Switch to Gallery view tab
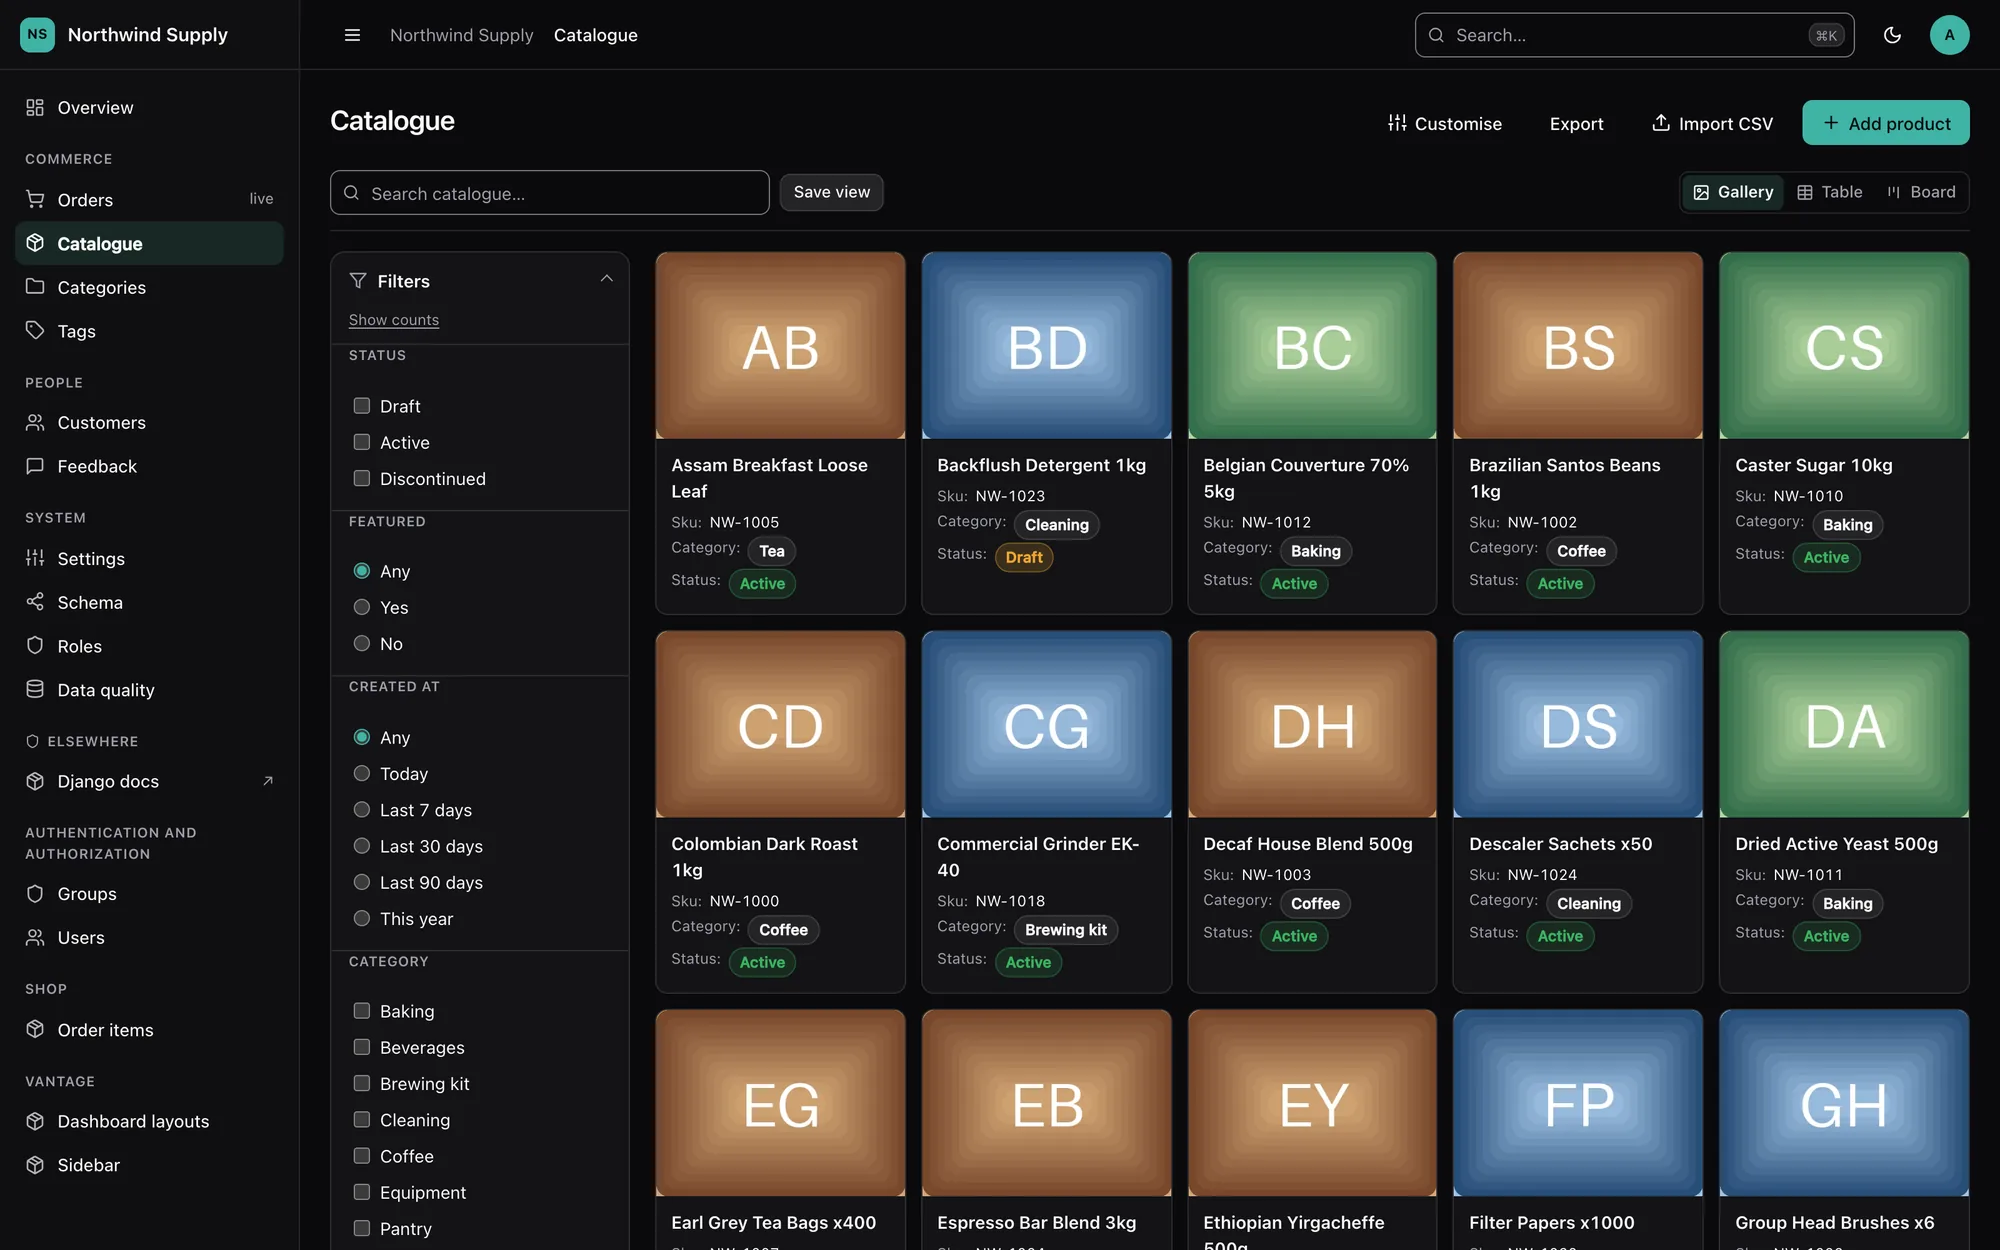The width and height of the screenshot is (2000, 1250). 1733,192
